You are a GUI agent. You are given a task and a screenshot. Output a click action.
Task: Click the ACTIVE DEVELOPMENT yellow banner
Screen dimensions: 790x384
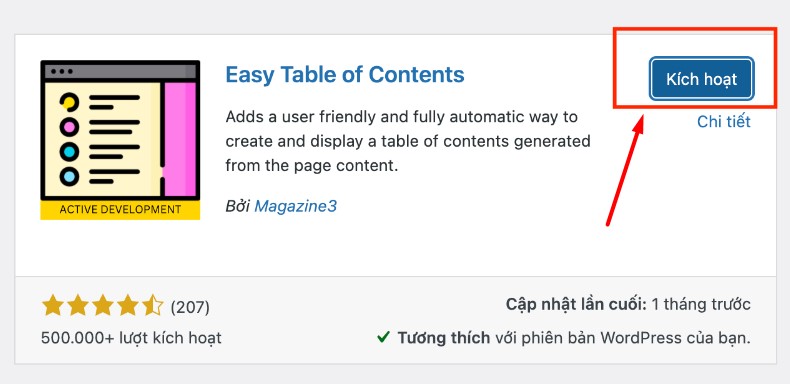point(120,210)
